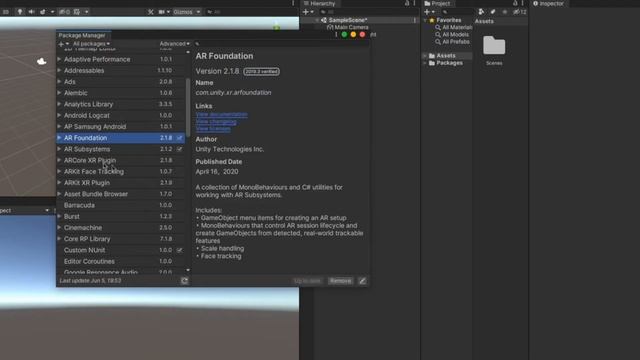Viewport: 640px width, 360px height.
Task: Click the Project search by label icon
Action: [x=493, y=12]
